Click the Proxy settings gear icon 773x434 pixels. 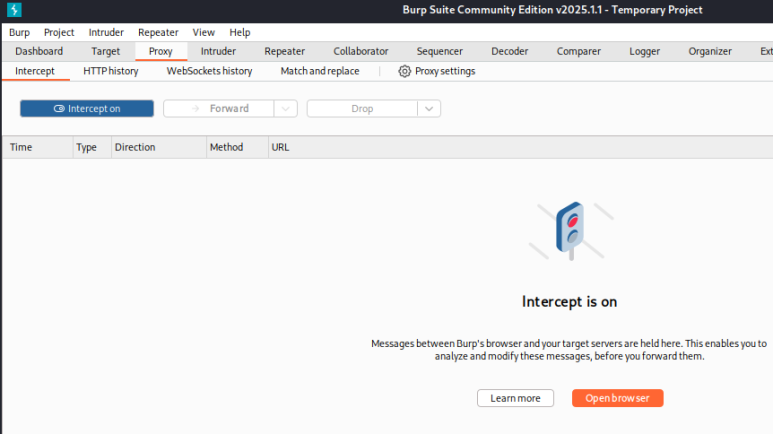click(404, 71)
